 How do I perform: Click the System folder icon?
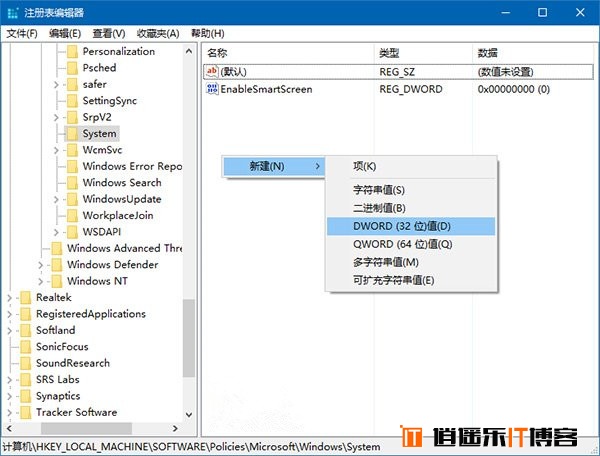click(x=72, y=134)
